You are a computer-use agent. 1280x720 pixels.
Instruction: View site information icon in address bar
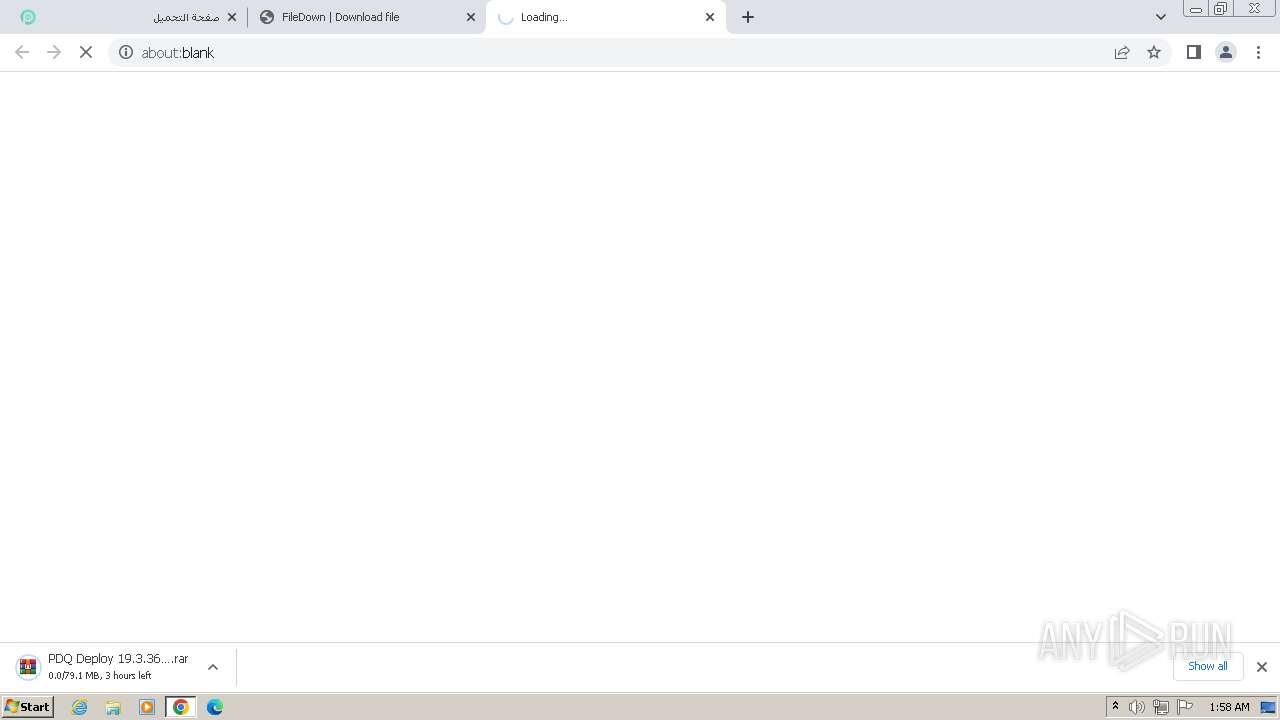coord(126,52)
